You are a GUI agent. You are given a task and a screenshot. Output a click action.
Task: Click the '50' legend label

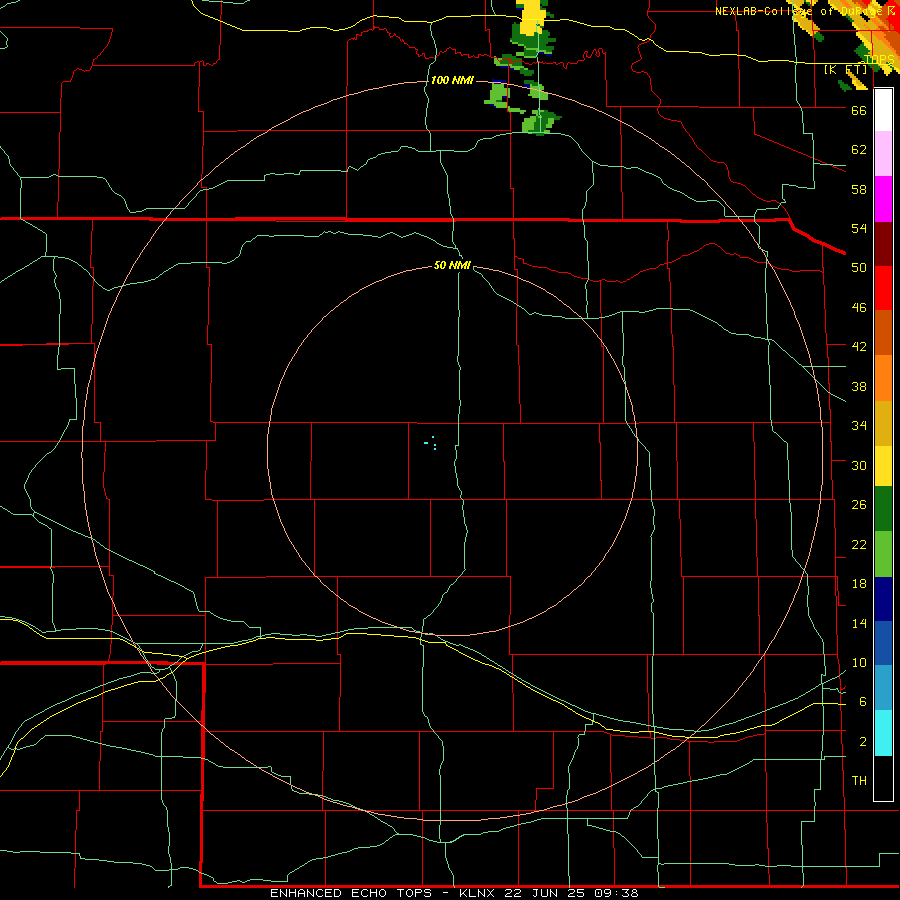click(859, 268)
